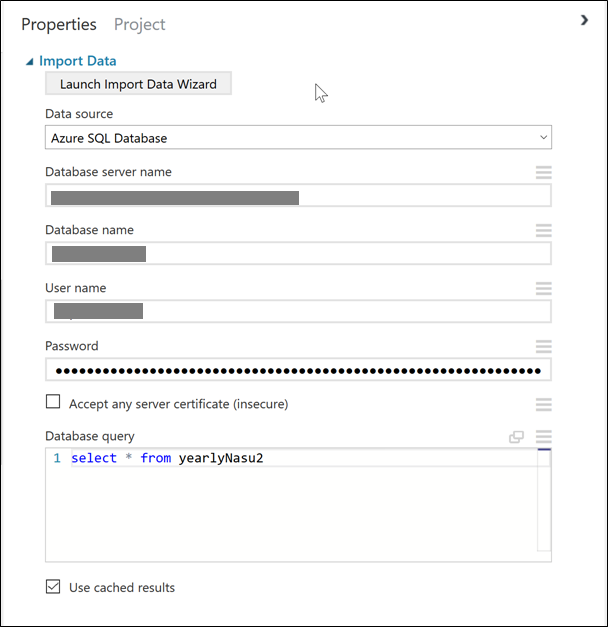Collapse the properties pane with the arrow
Screen dimensions: 608x627
584,20
